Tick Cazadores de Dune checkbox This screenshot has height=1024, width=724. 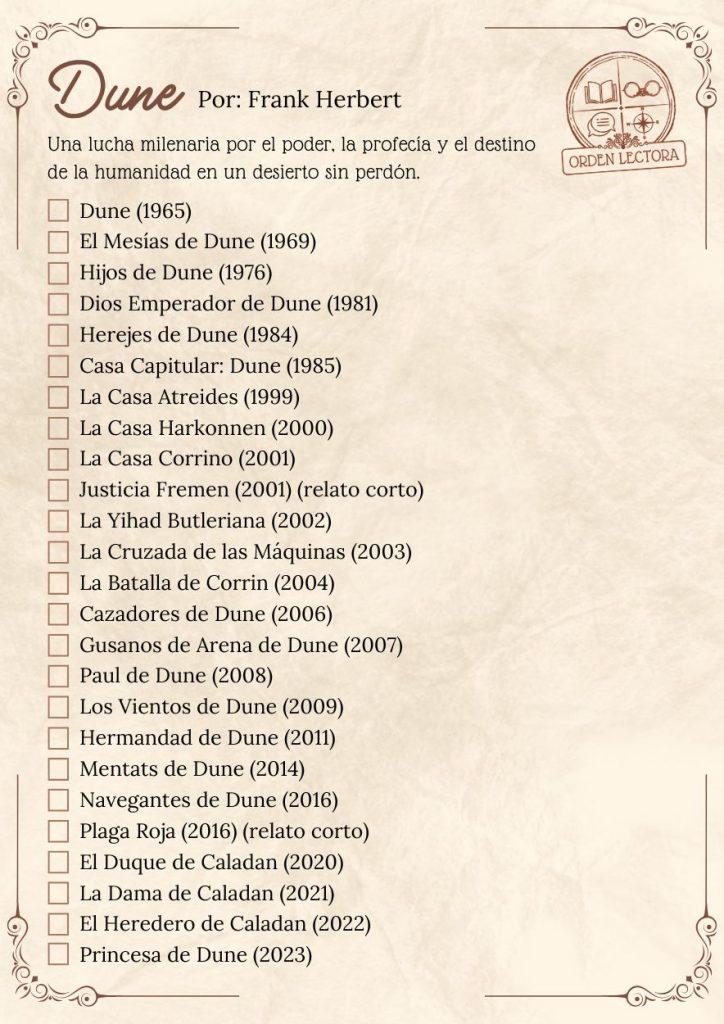point(59,614)
